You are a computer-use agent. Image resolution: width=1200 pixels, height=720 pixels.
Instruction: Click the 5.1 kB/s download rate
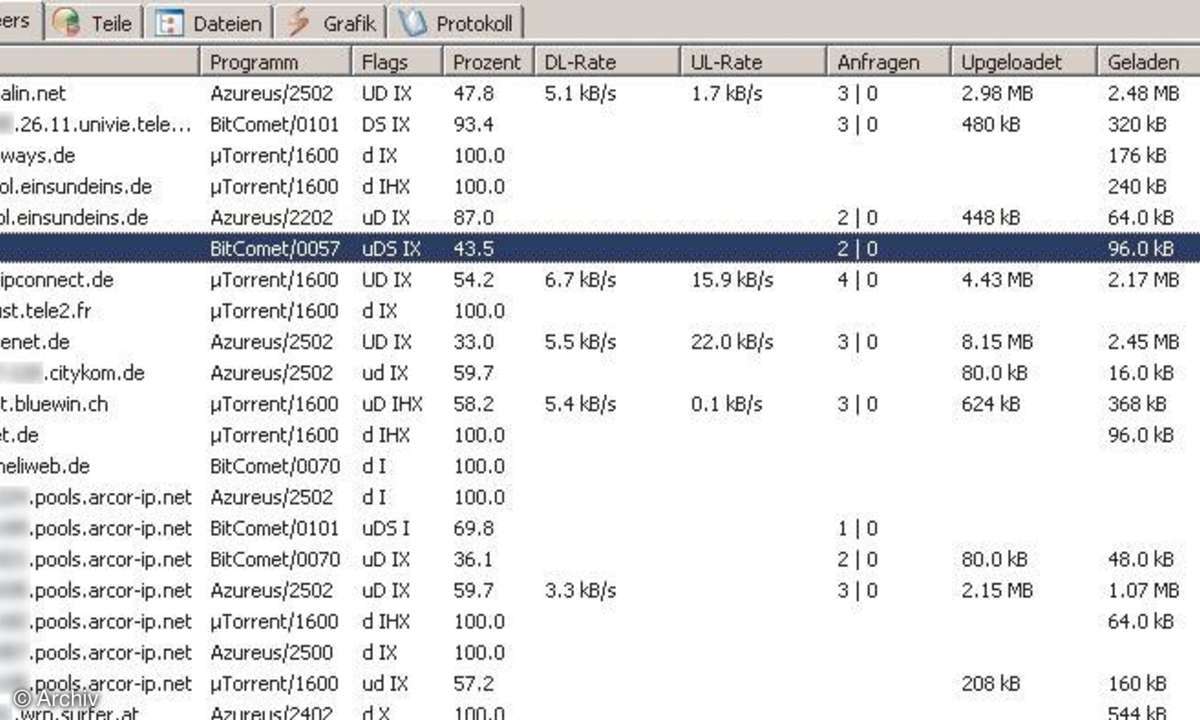click(x=580, y=93)
